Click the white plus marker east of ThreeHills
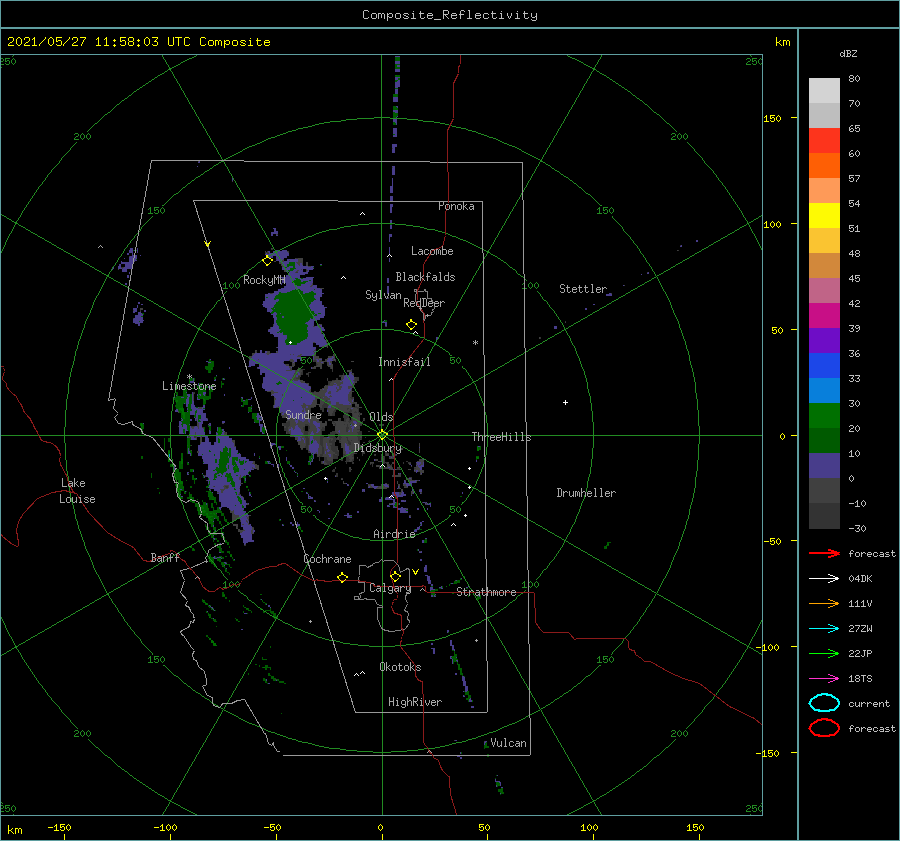Screen dimensions: 900x841 (565, 402)
